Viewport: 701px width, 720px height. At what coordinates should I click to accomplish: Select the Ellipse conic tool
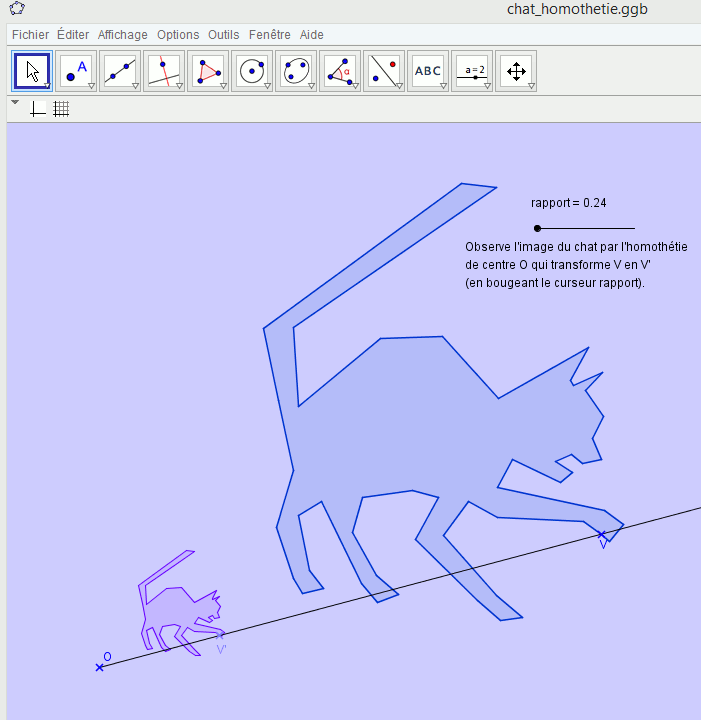point(296,71)
